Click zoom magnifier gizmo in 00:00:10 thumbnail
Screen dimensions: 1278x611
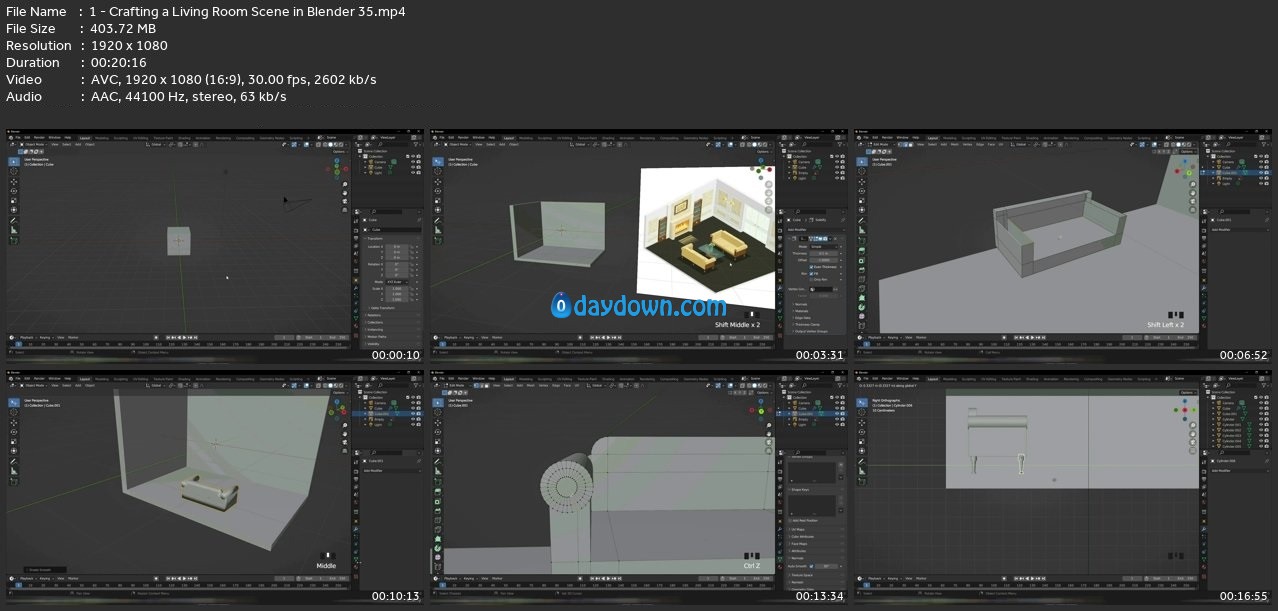point(346,182)
